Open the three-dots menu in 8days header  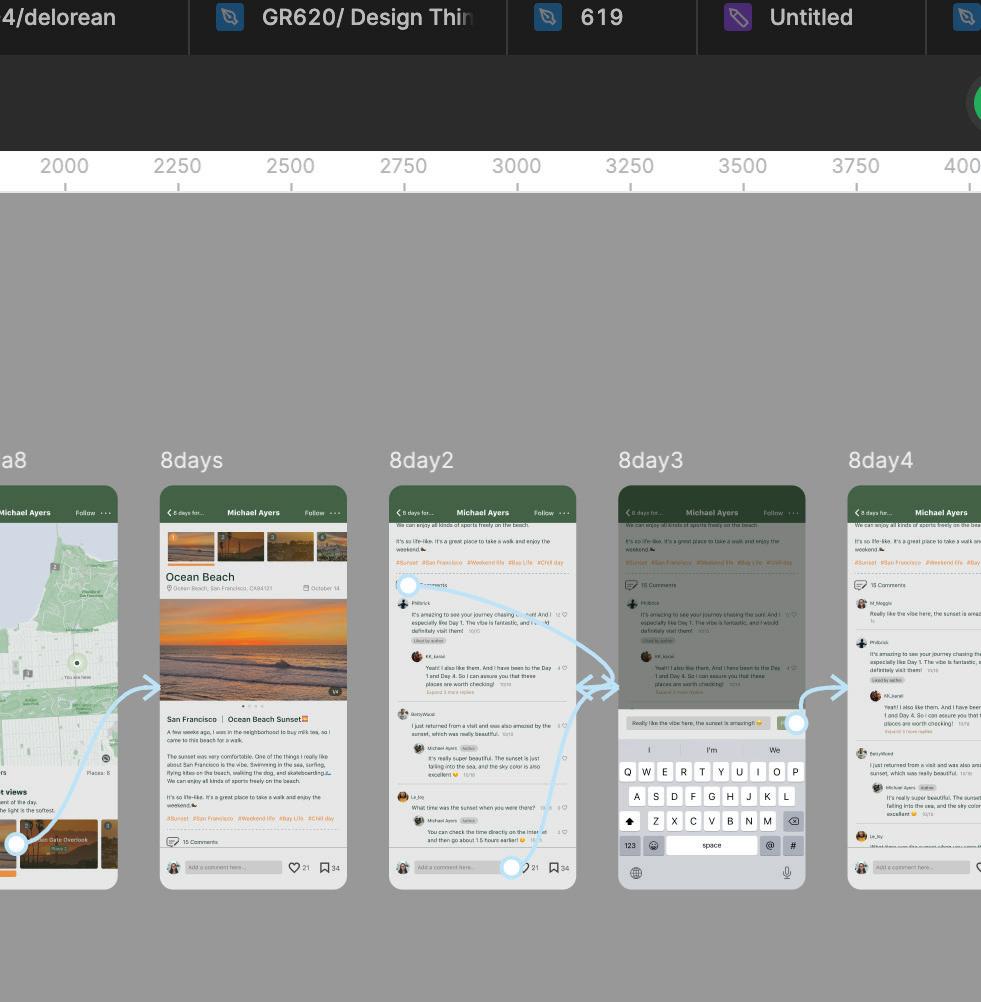click(335, 513)
